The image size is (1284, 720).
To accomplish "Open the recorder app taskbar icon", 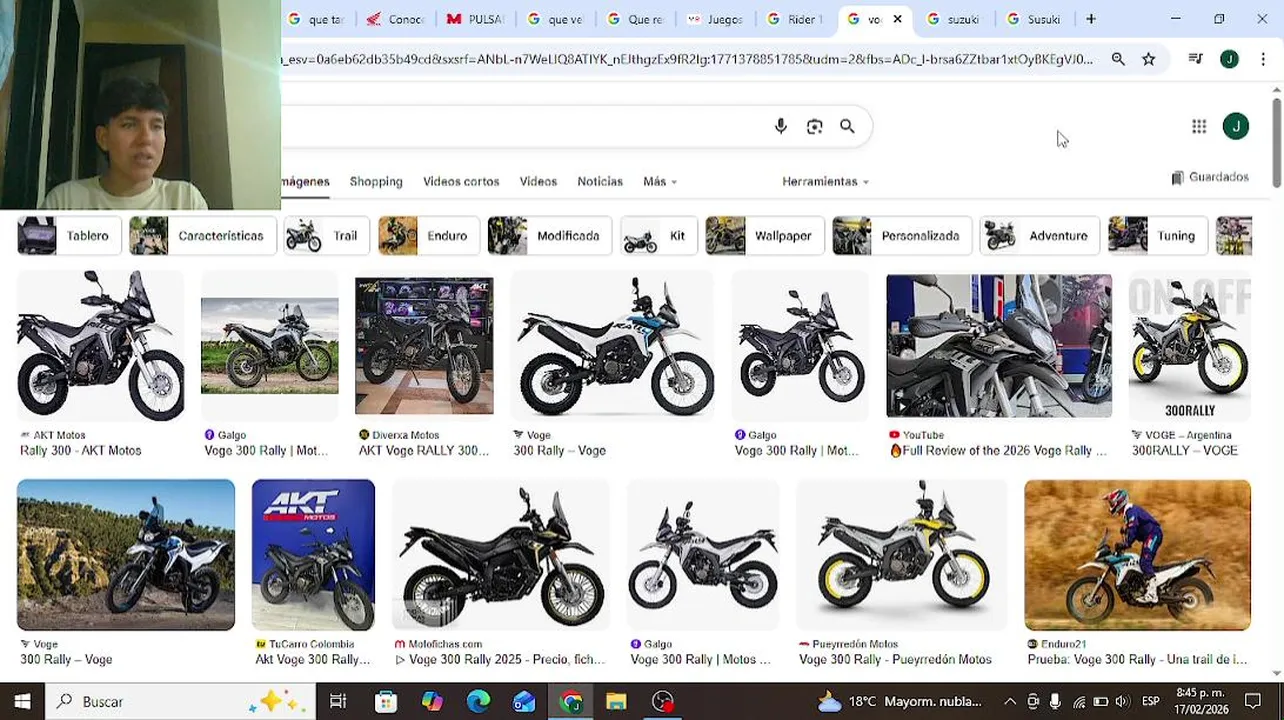I will coord(663,702).
